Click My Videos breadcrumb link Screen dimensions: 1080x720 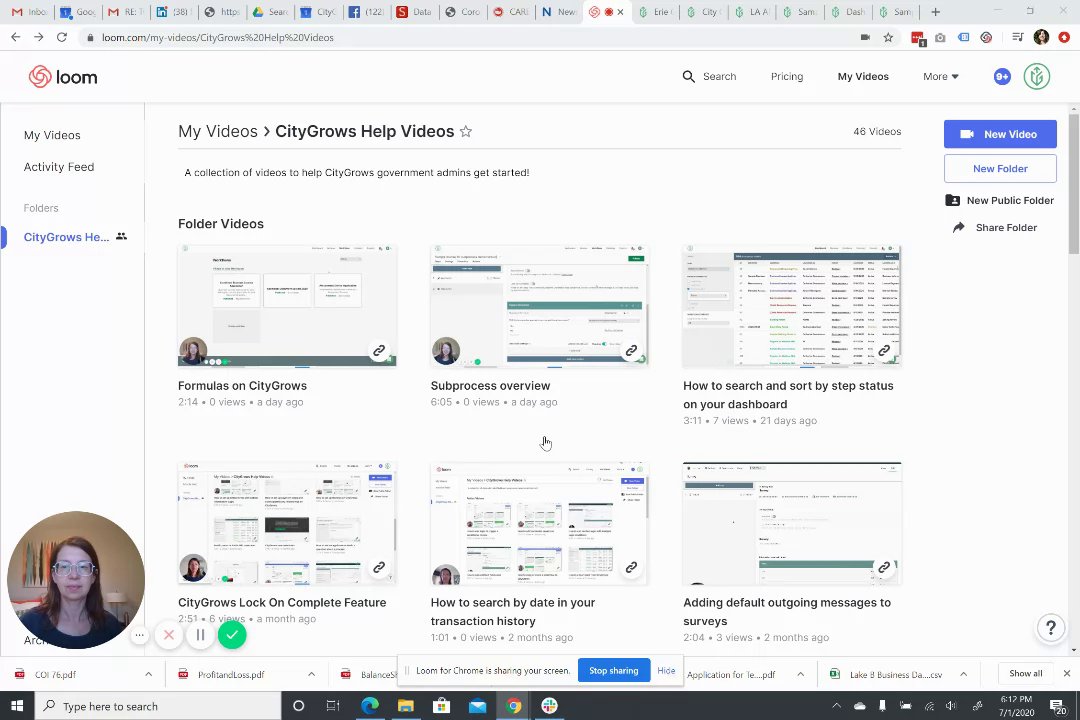218,132
